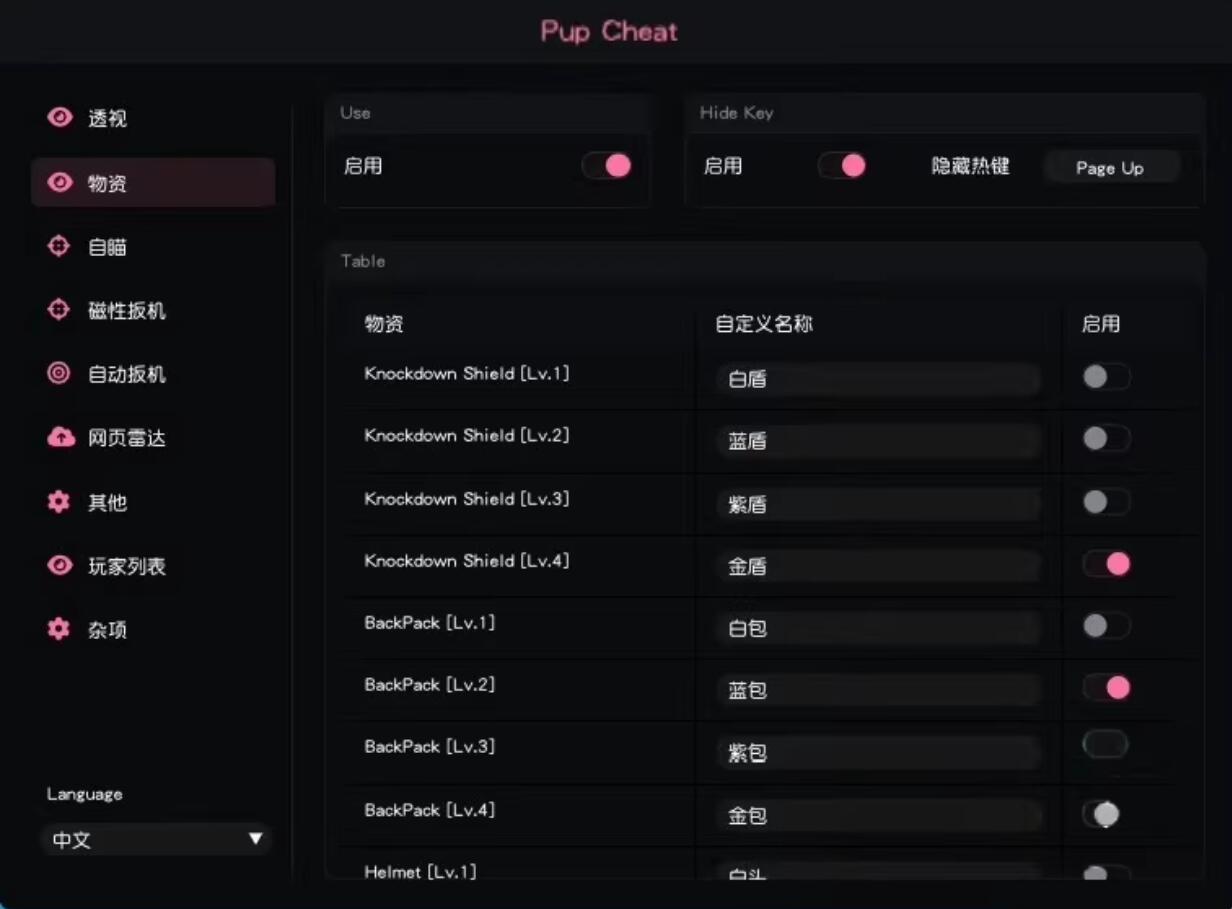Click the eye icon beside 透视
This screenshot has width=1232, height=909.
pos(60,118)
